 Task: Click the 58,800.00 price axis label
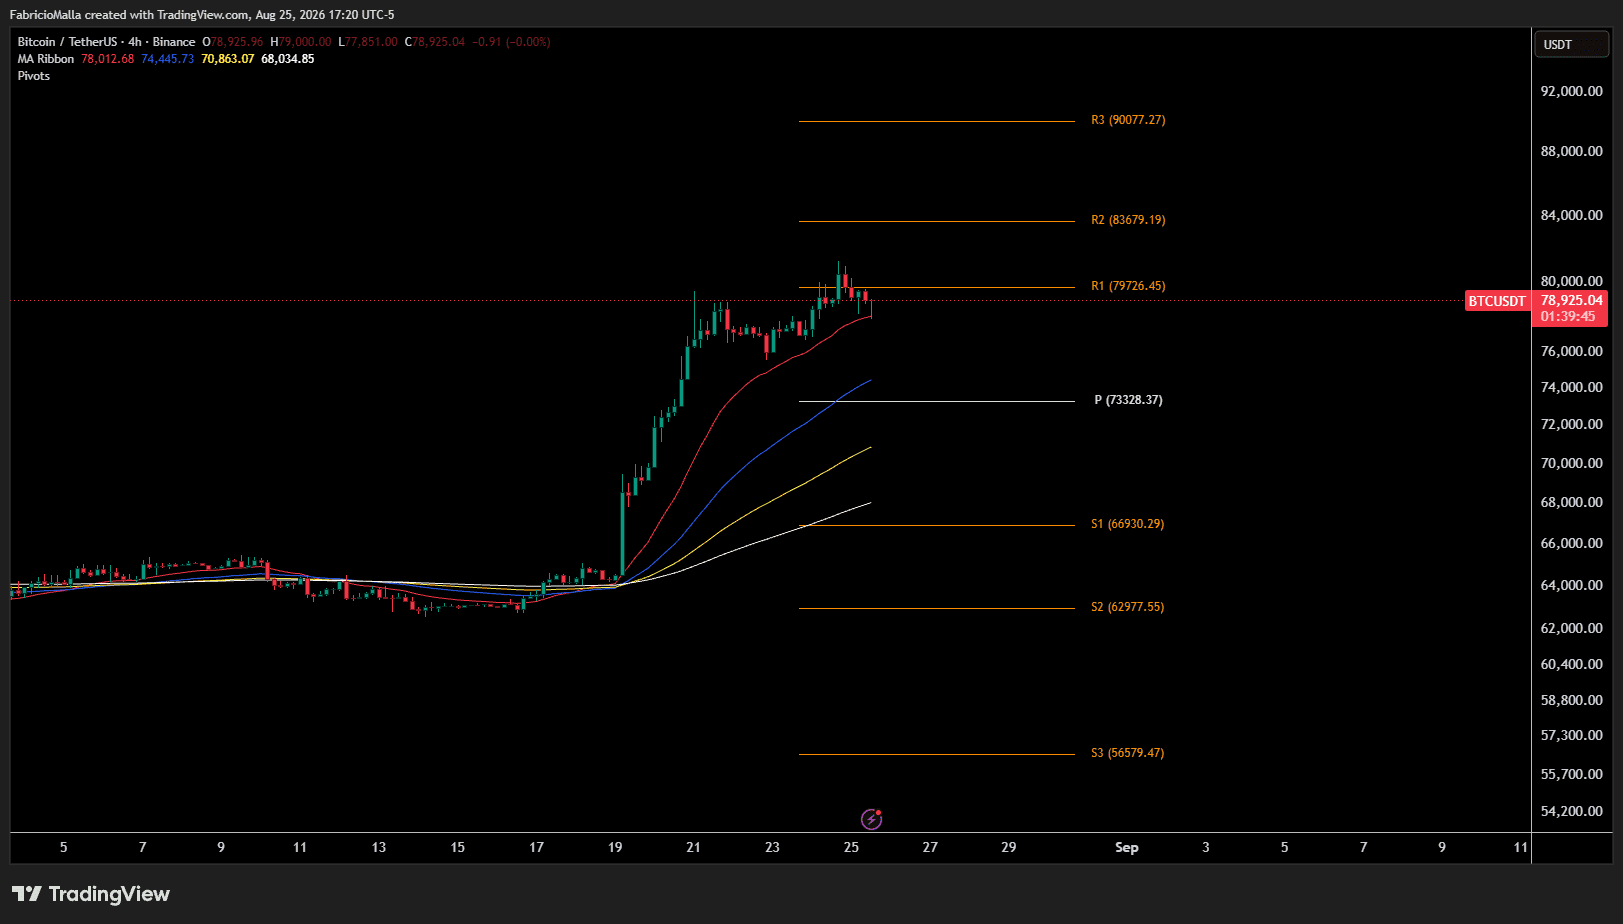point(1571,700)
